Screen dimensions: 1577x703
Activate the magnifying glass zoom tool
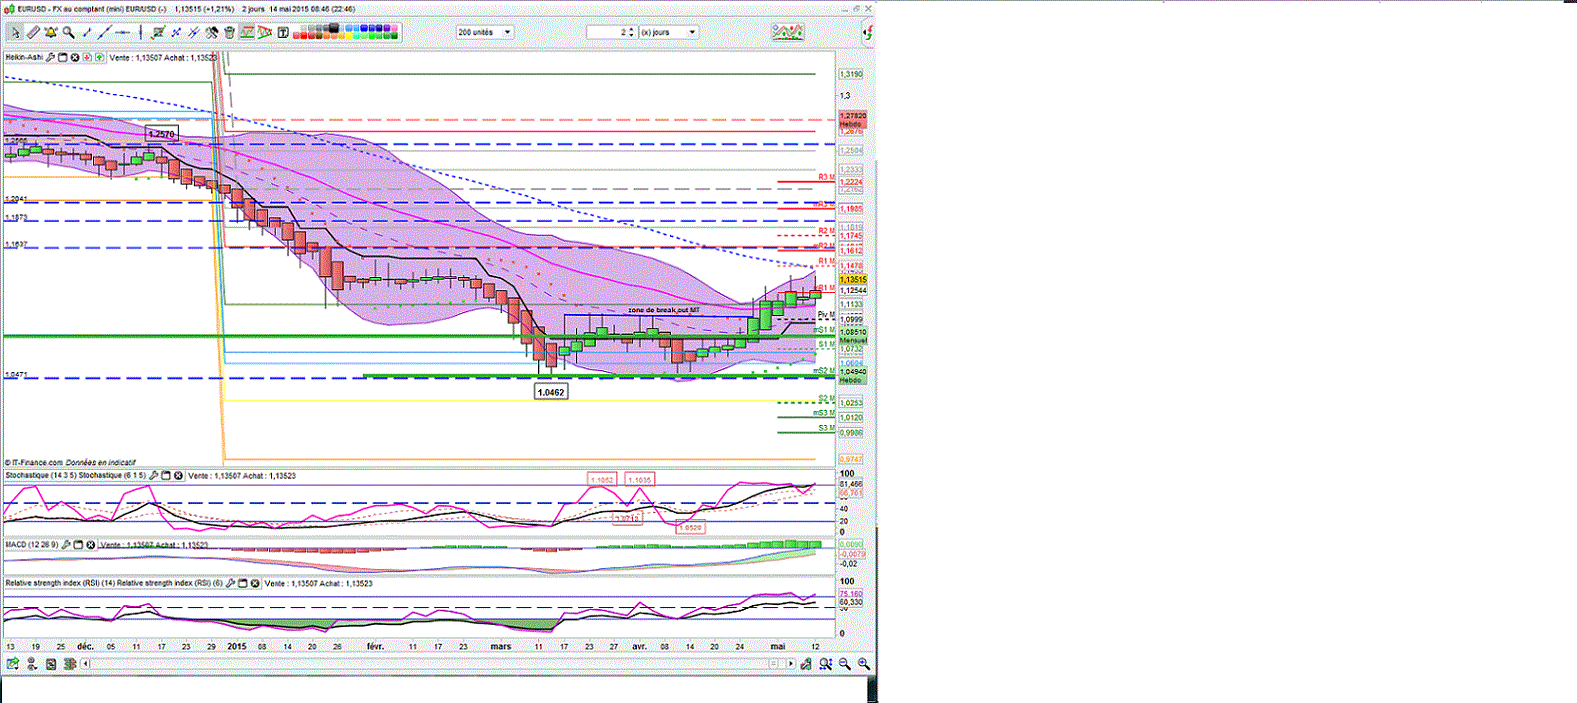68,32
